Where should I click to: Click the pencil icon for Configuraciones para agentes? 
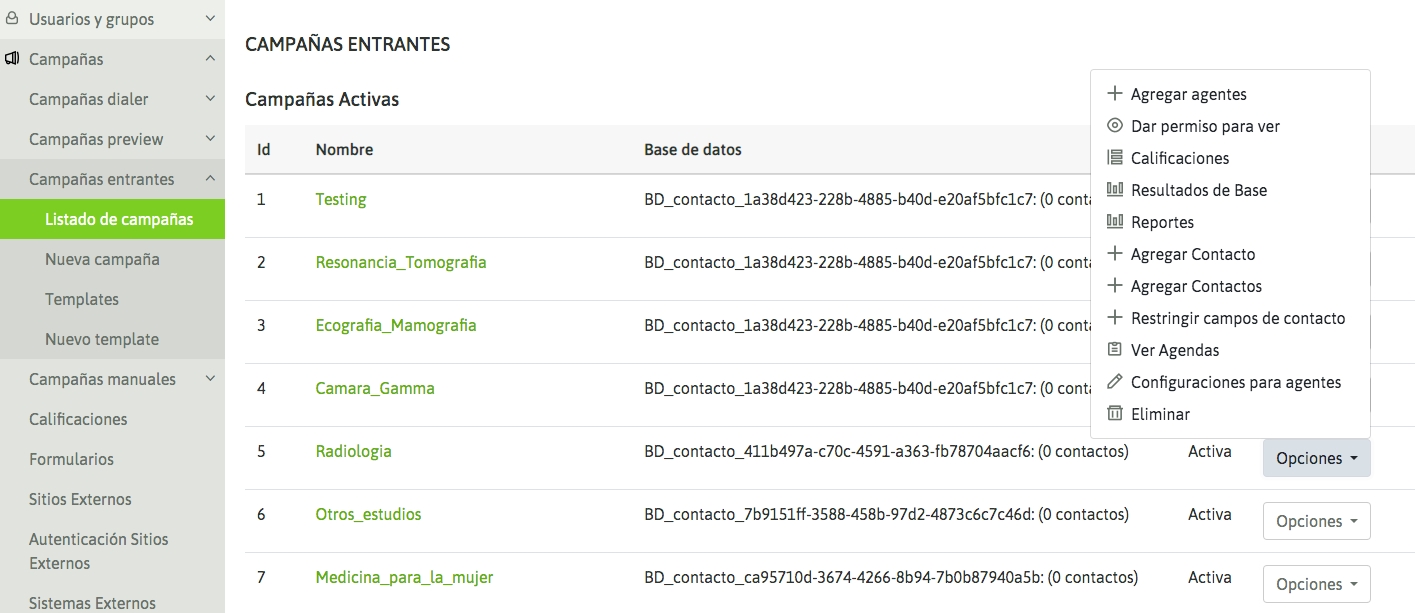pyautogui.click(x=1115, y=382)
